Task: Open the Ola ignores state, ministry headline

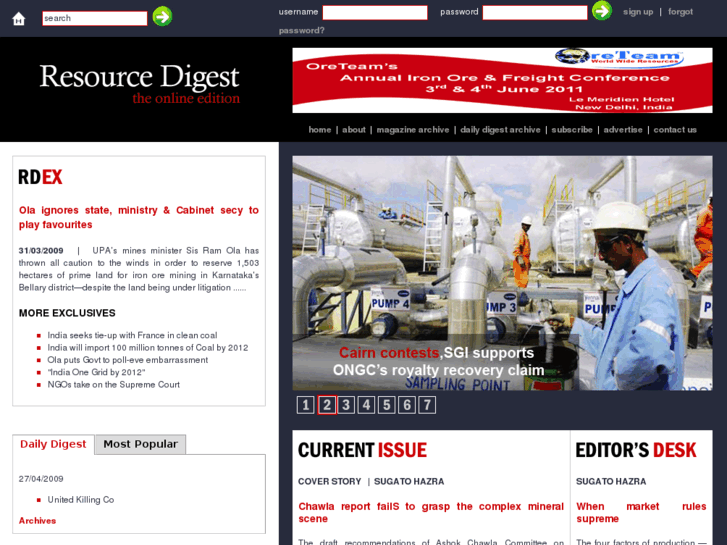Action: 139,218
